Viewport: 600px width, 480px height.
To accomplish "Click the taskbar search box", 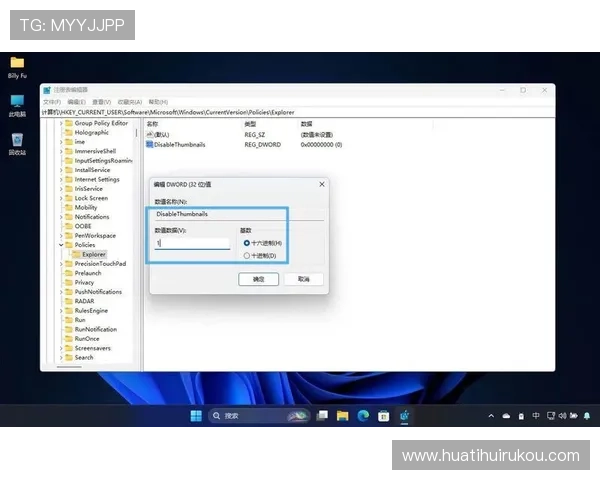I will click(259, 416).
